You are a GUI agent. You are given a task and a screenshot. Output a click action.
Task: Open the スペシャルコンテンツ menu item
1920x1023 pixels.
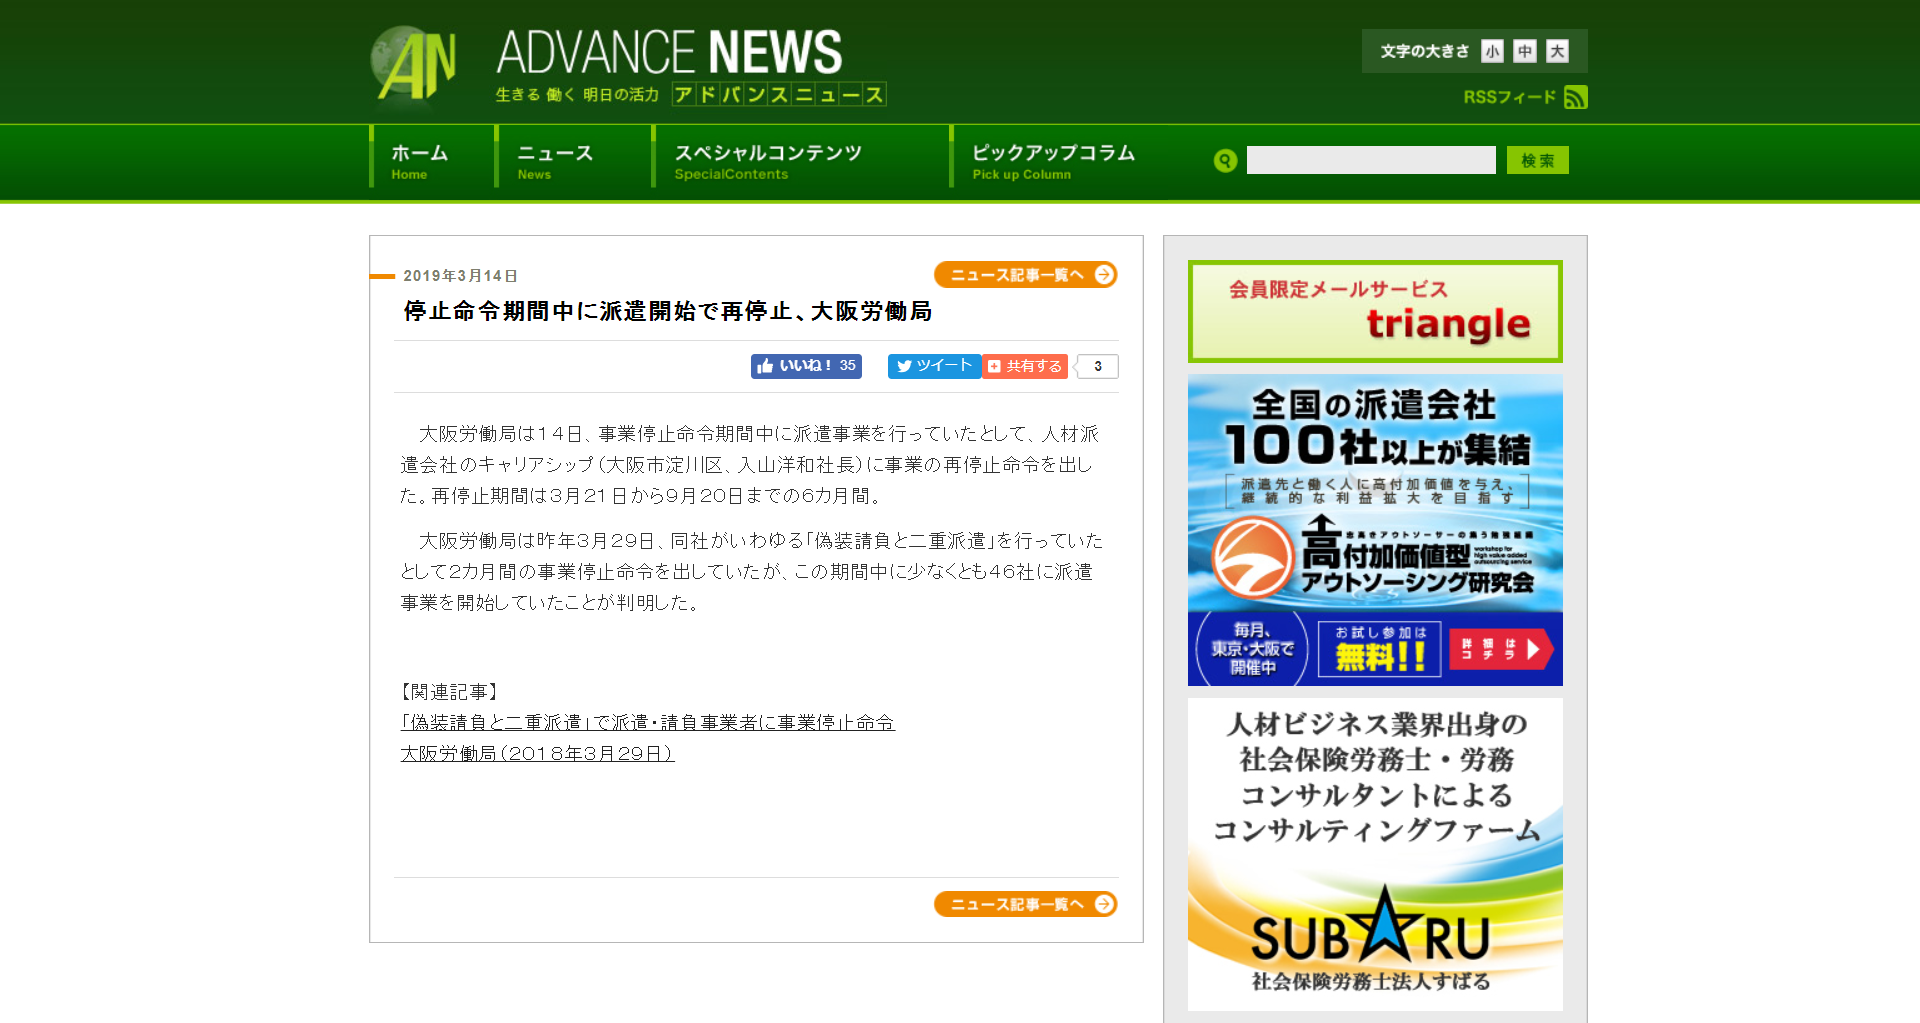pos(767,160)
